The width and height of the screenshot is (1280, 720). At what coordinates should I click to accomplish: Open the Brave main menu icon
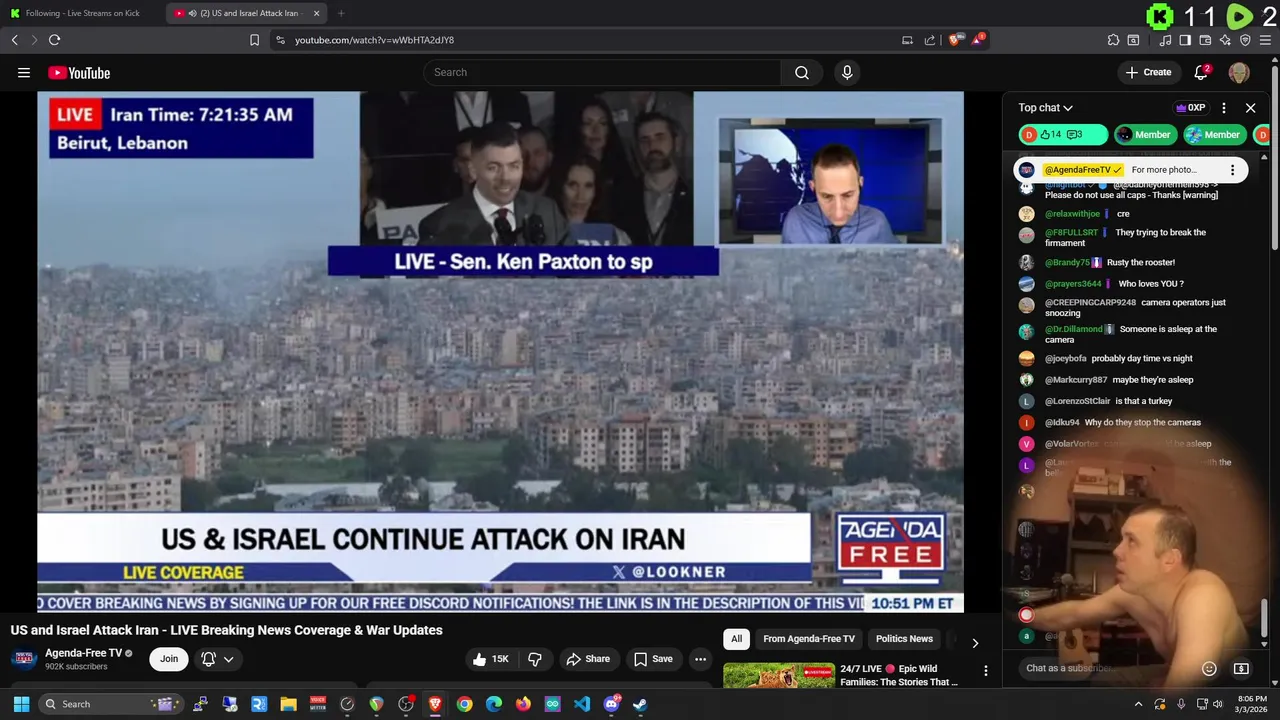click(x=1266, y=40)
